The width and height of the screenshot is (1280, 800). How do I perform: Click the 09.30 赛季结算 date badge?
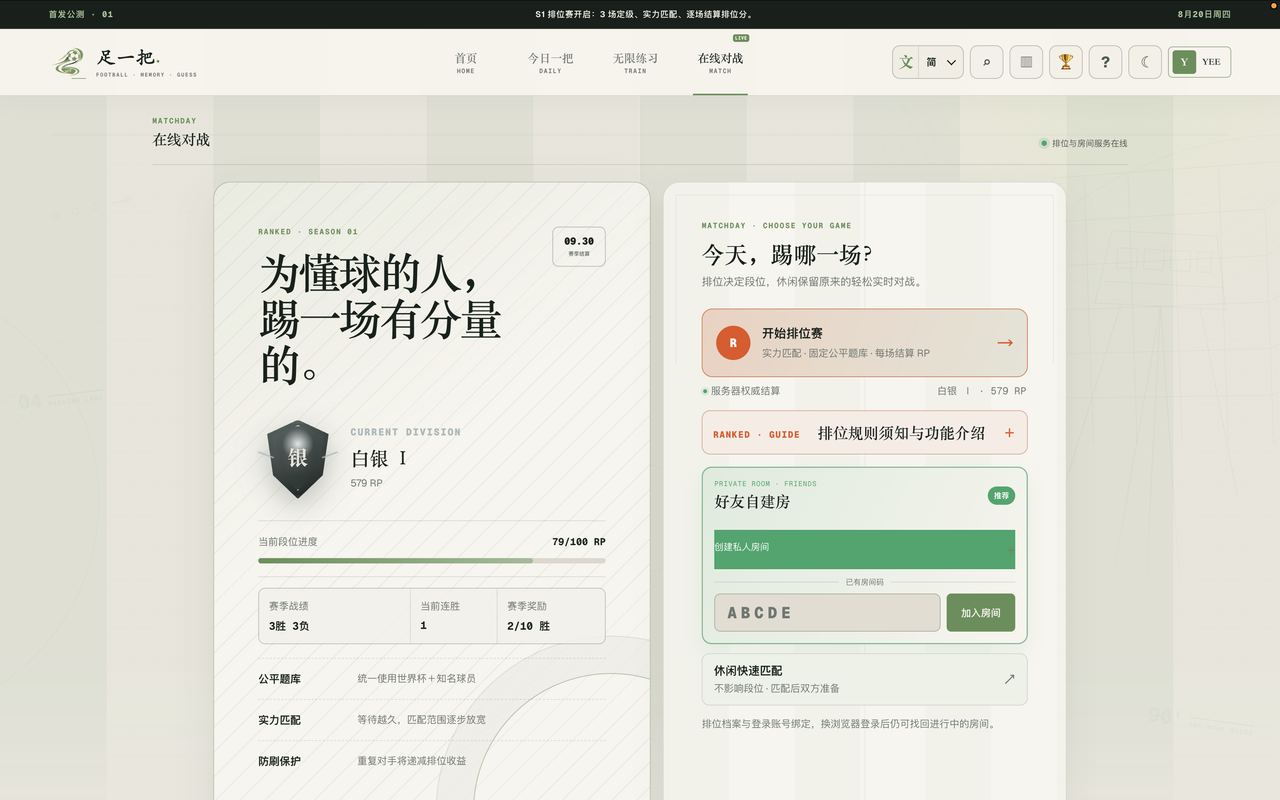click(x=579, y=246)
